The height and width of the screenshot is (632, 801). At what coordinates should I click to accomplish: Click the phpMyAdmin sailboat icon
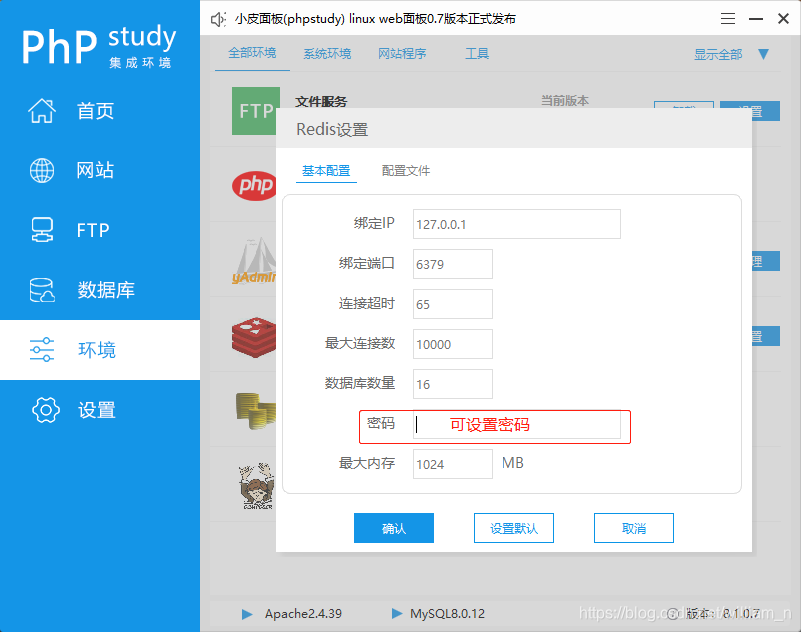click(254, 261)
